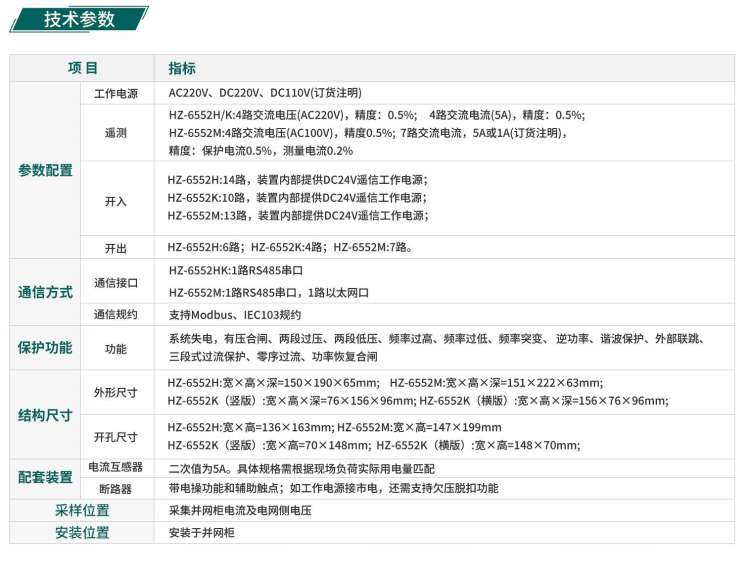Viewport: 750px width, 577px height.
Task: Click the 采样位置 row header
Action: [82, 510]
